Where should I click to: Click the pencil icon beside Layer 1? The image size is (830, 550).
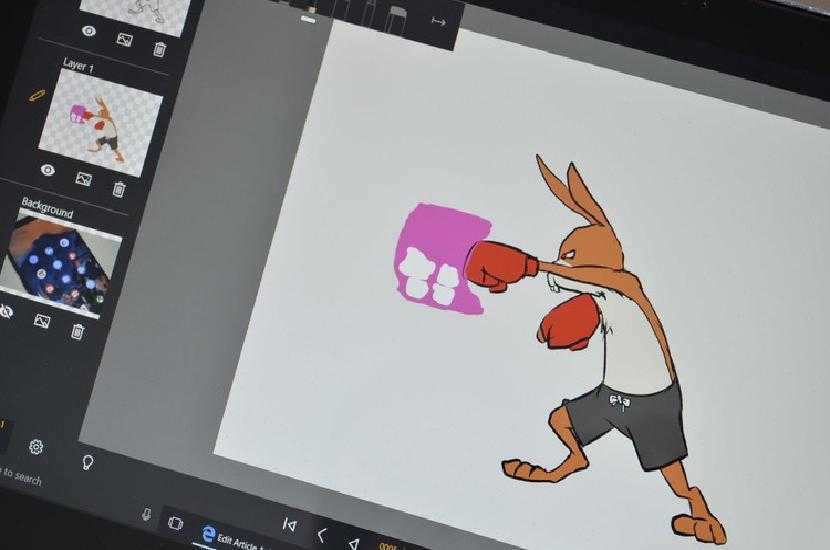coord(37,96)
